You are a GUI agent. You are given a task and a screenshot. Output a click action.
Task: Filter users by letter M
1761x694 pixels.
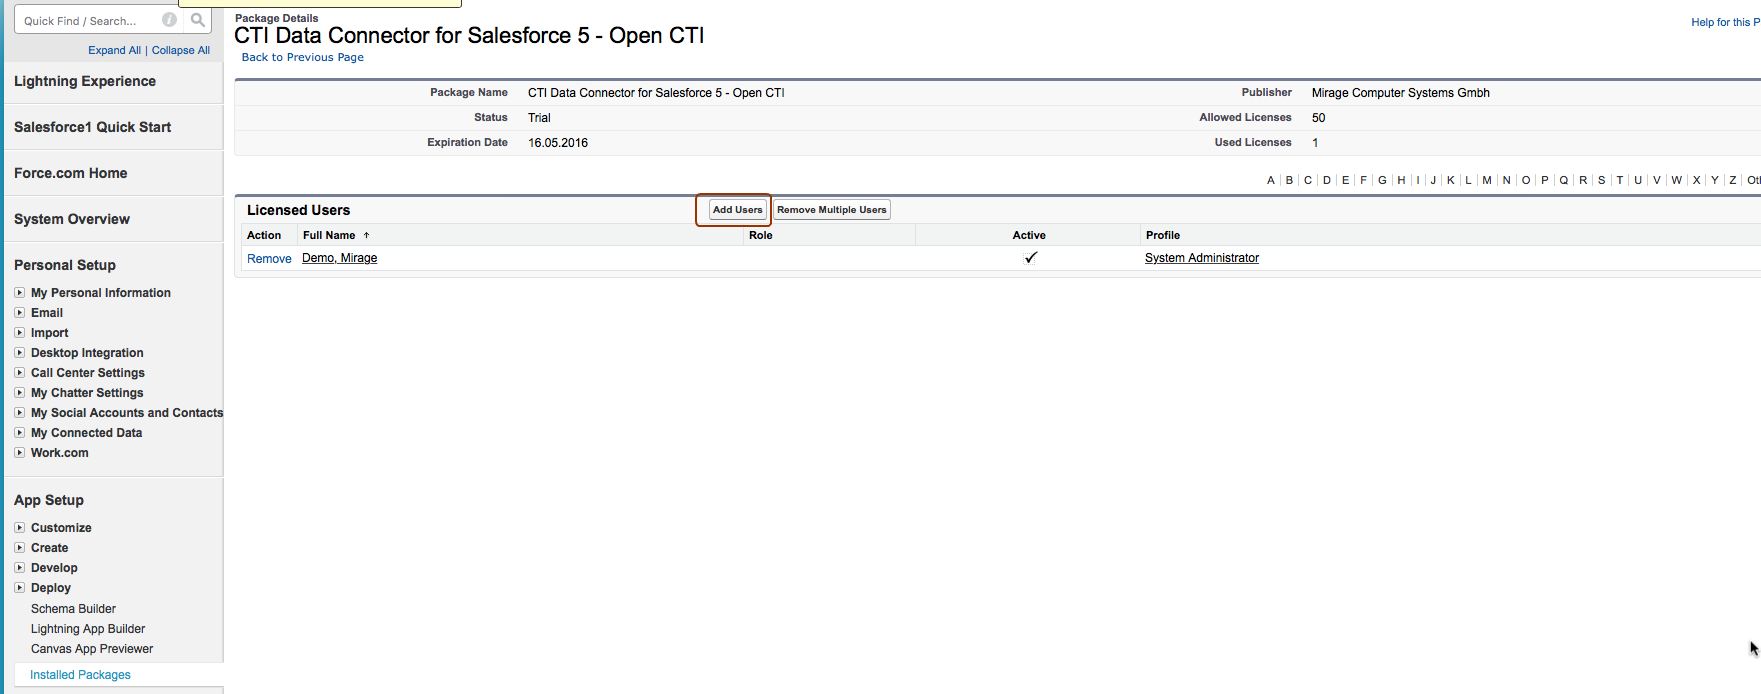[1487, 180]
